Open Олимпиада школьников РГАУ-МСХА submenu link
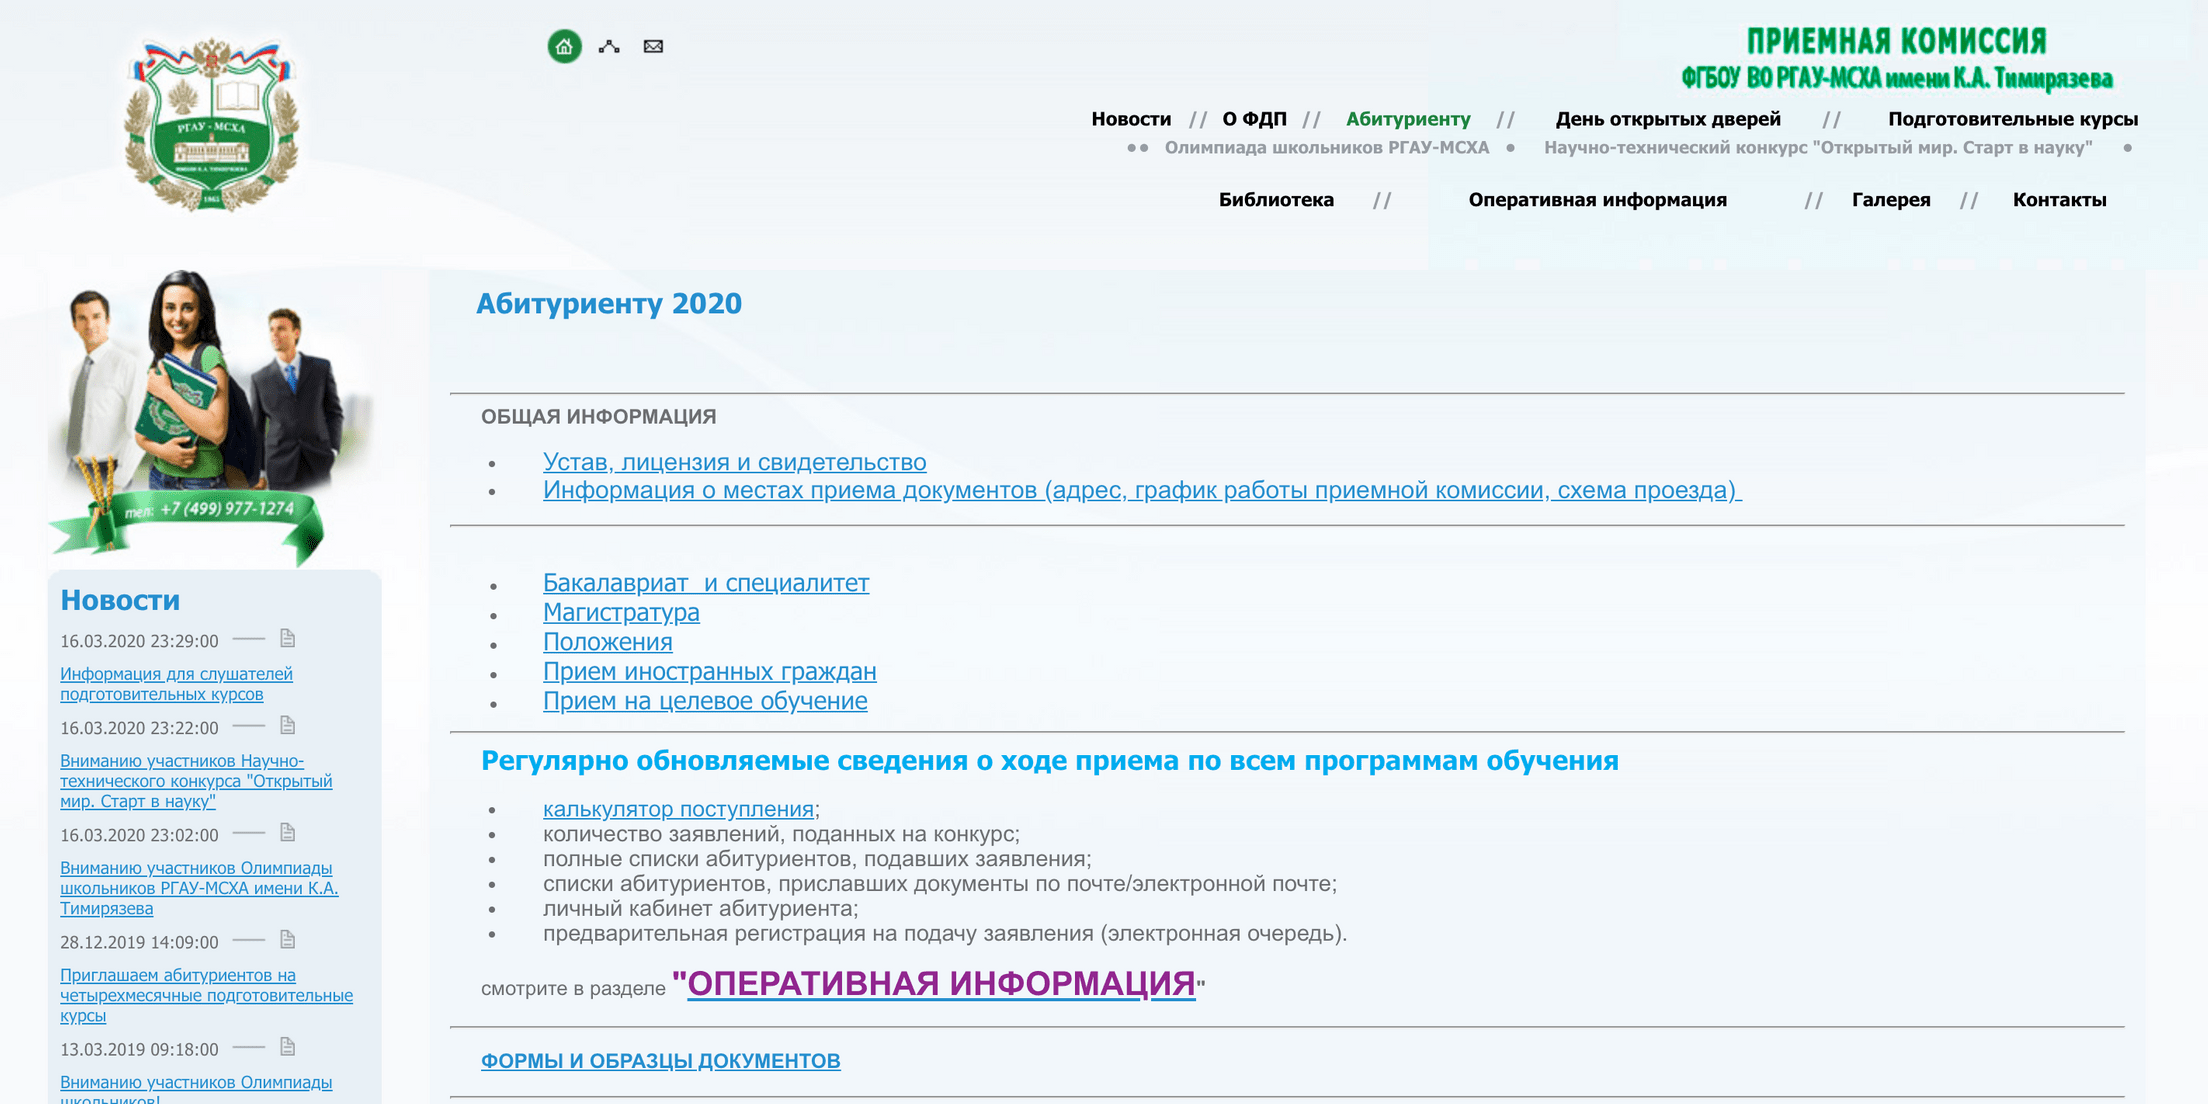The width and height of the screenshot is (2208, 1104). click(x=1327, y=148)
